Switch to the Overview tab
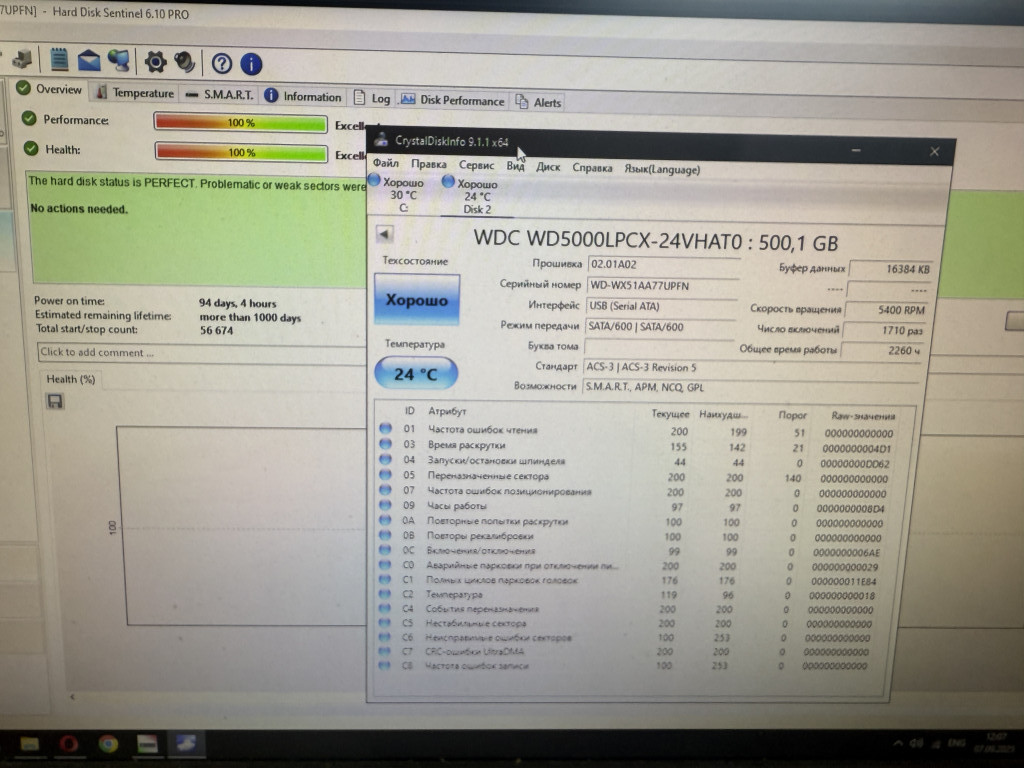The width and height of the screenshot is (1024, 768). pyautogui.click(x=50, y=89)
